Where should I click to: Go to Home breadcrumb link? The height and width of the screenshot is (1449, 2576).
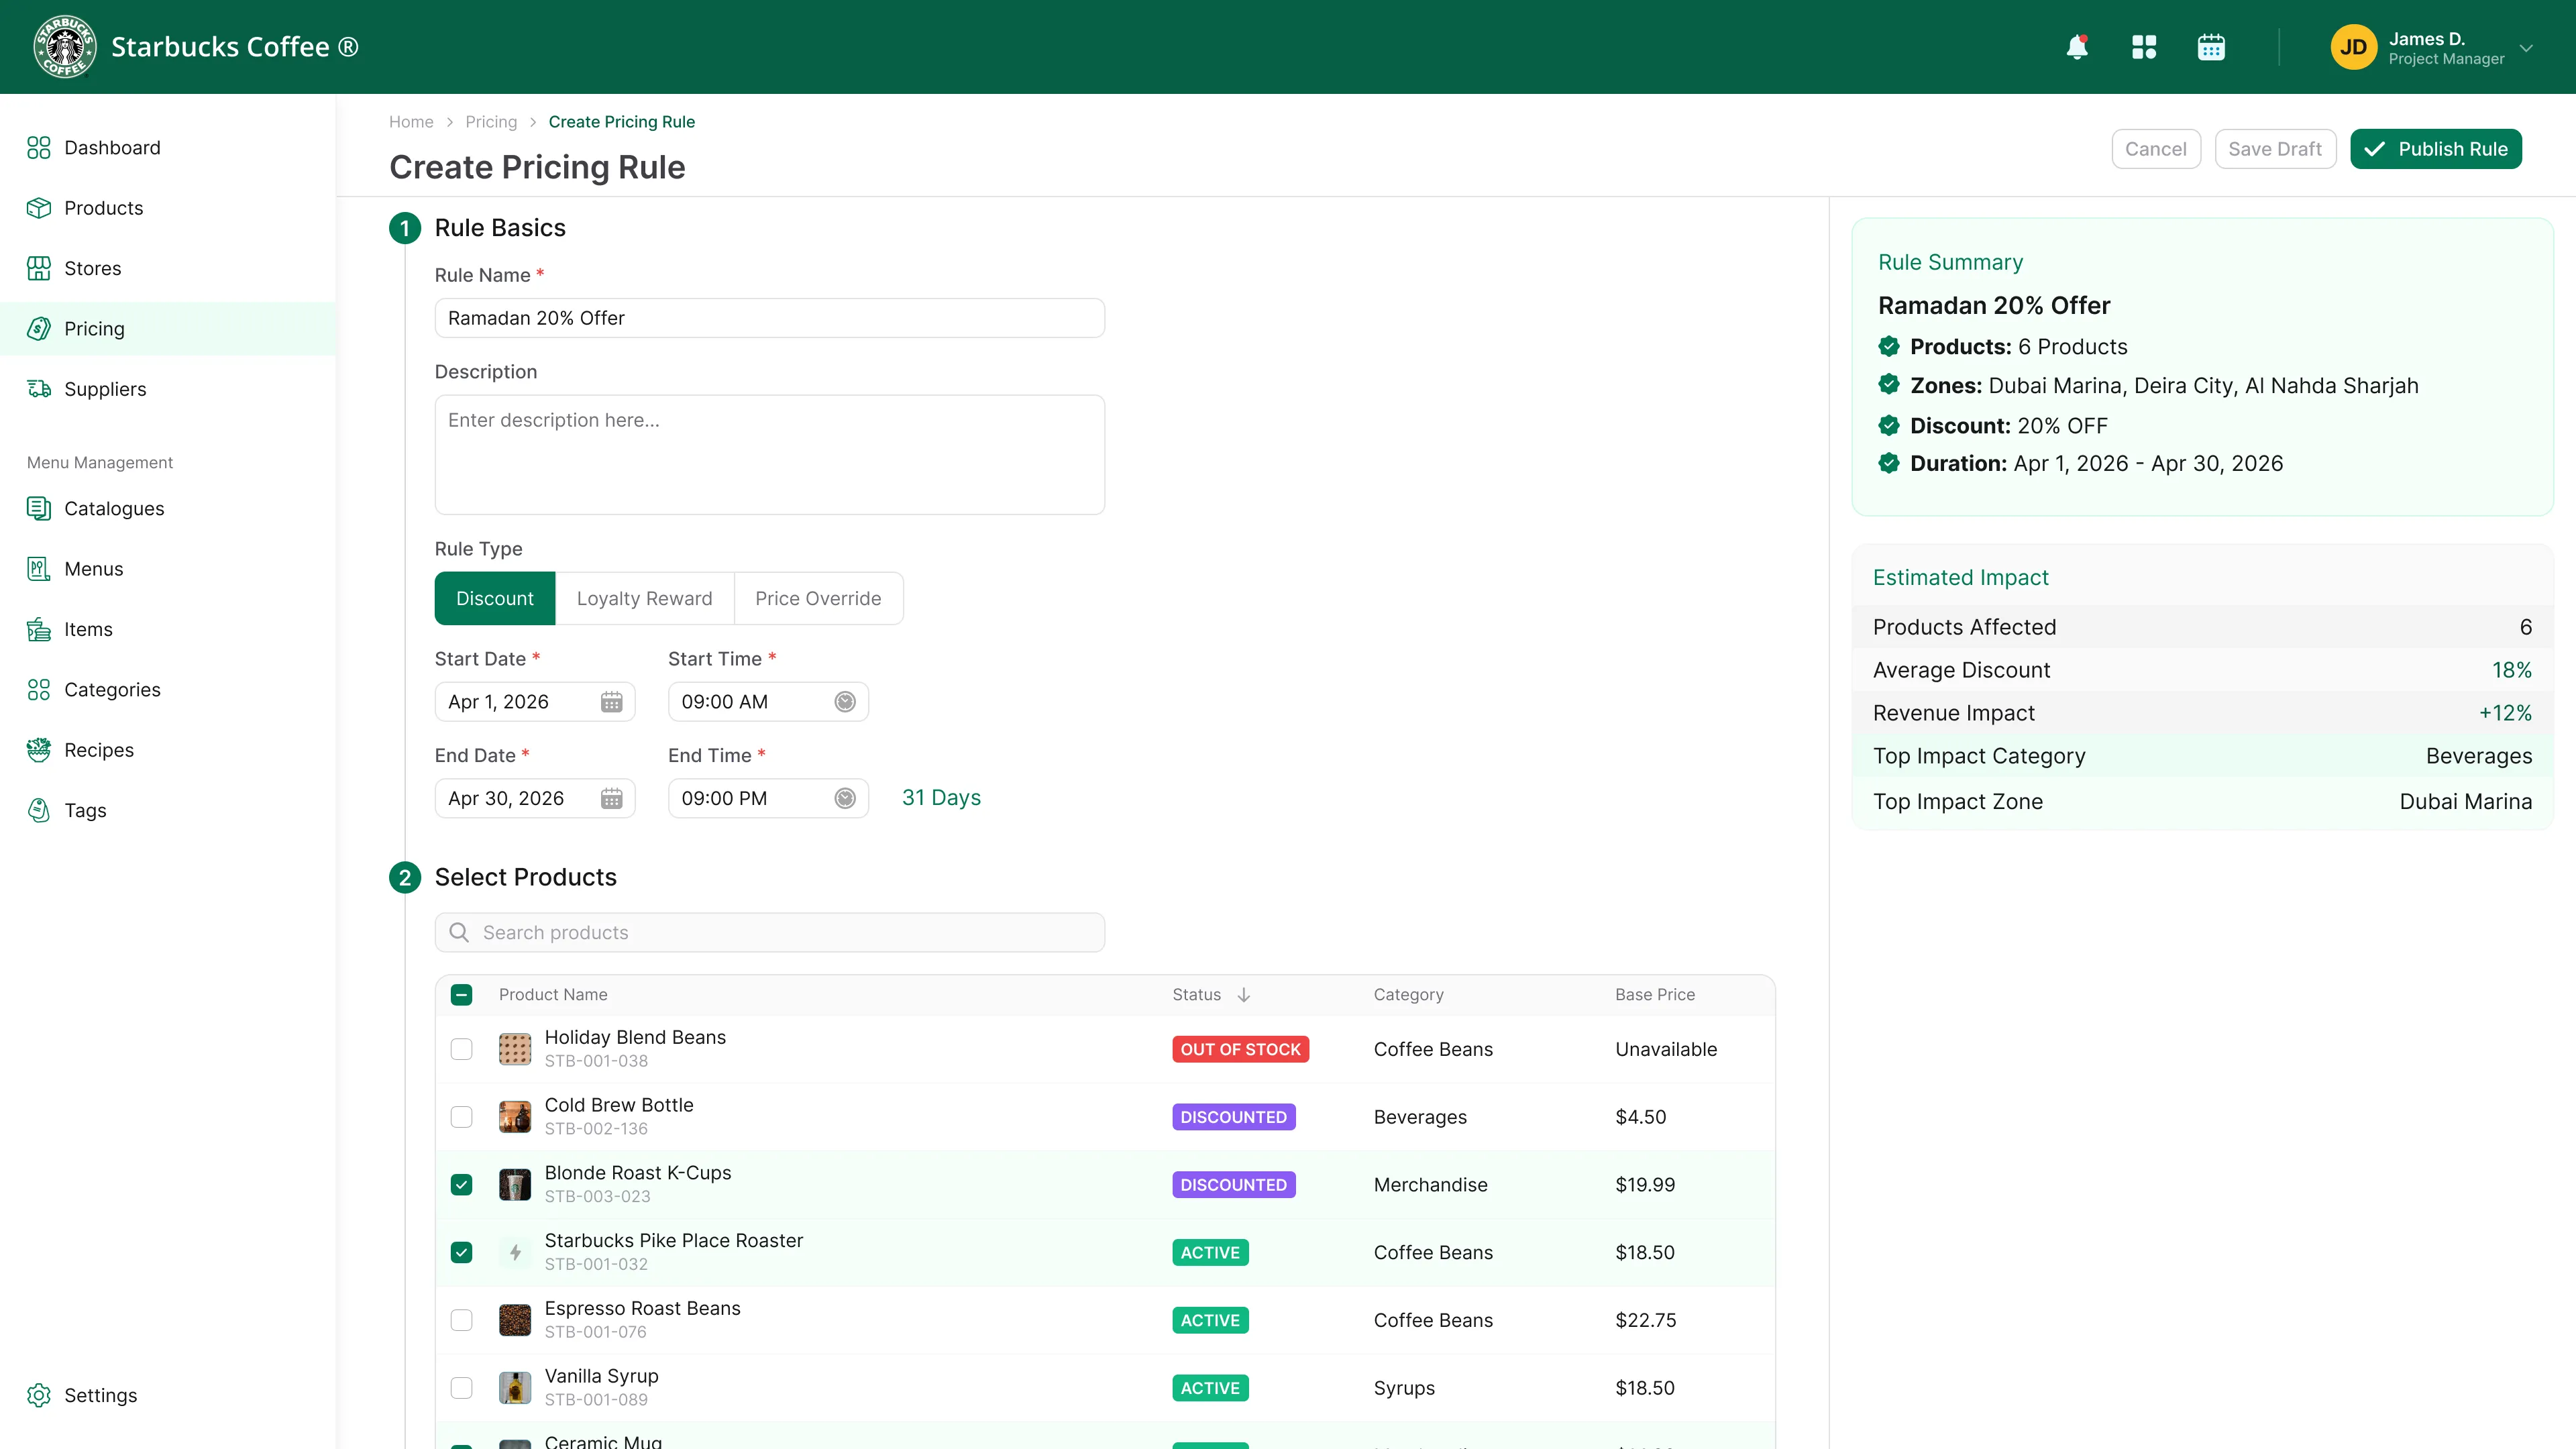pos(411,122)
